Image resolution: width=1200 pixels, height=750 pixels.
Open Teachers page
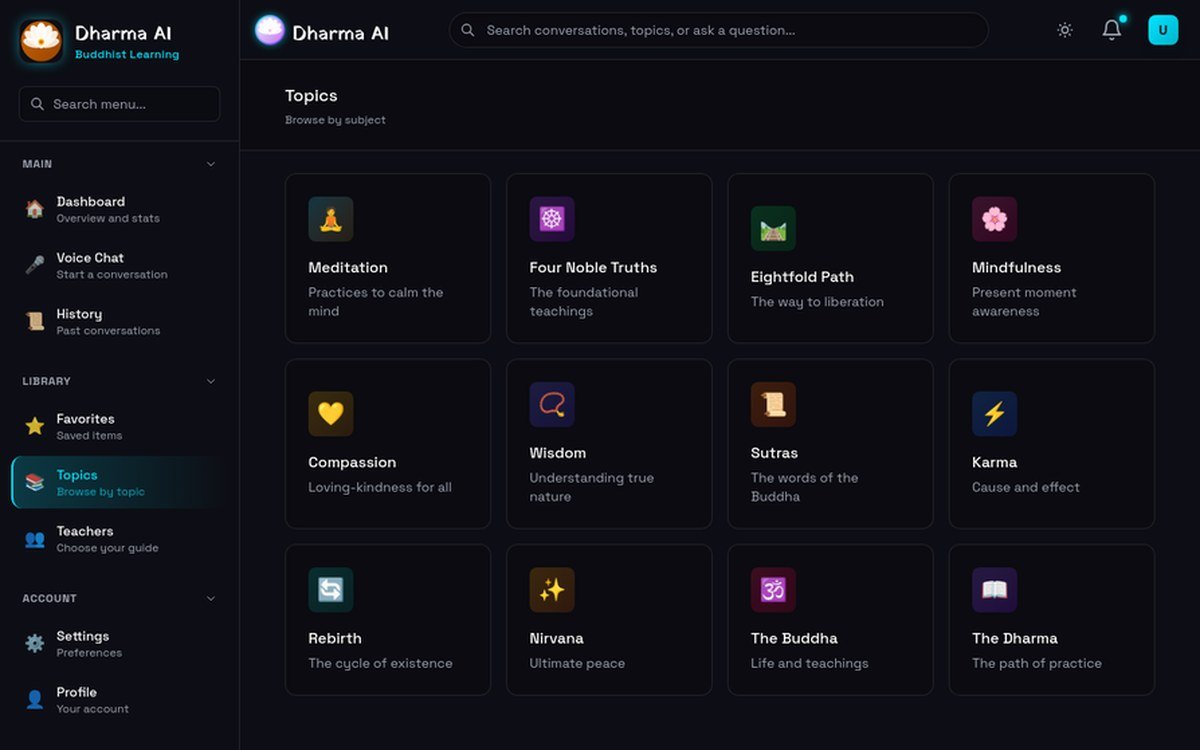pos(119,539)
